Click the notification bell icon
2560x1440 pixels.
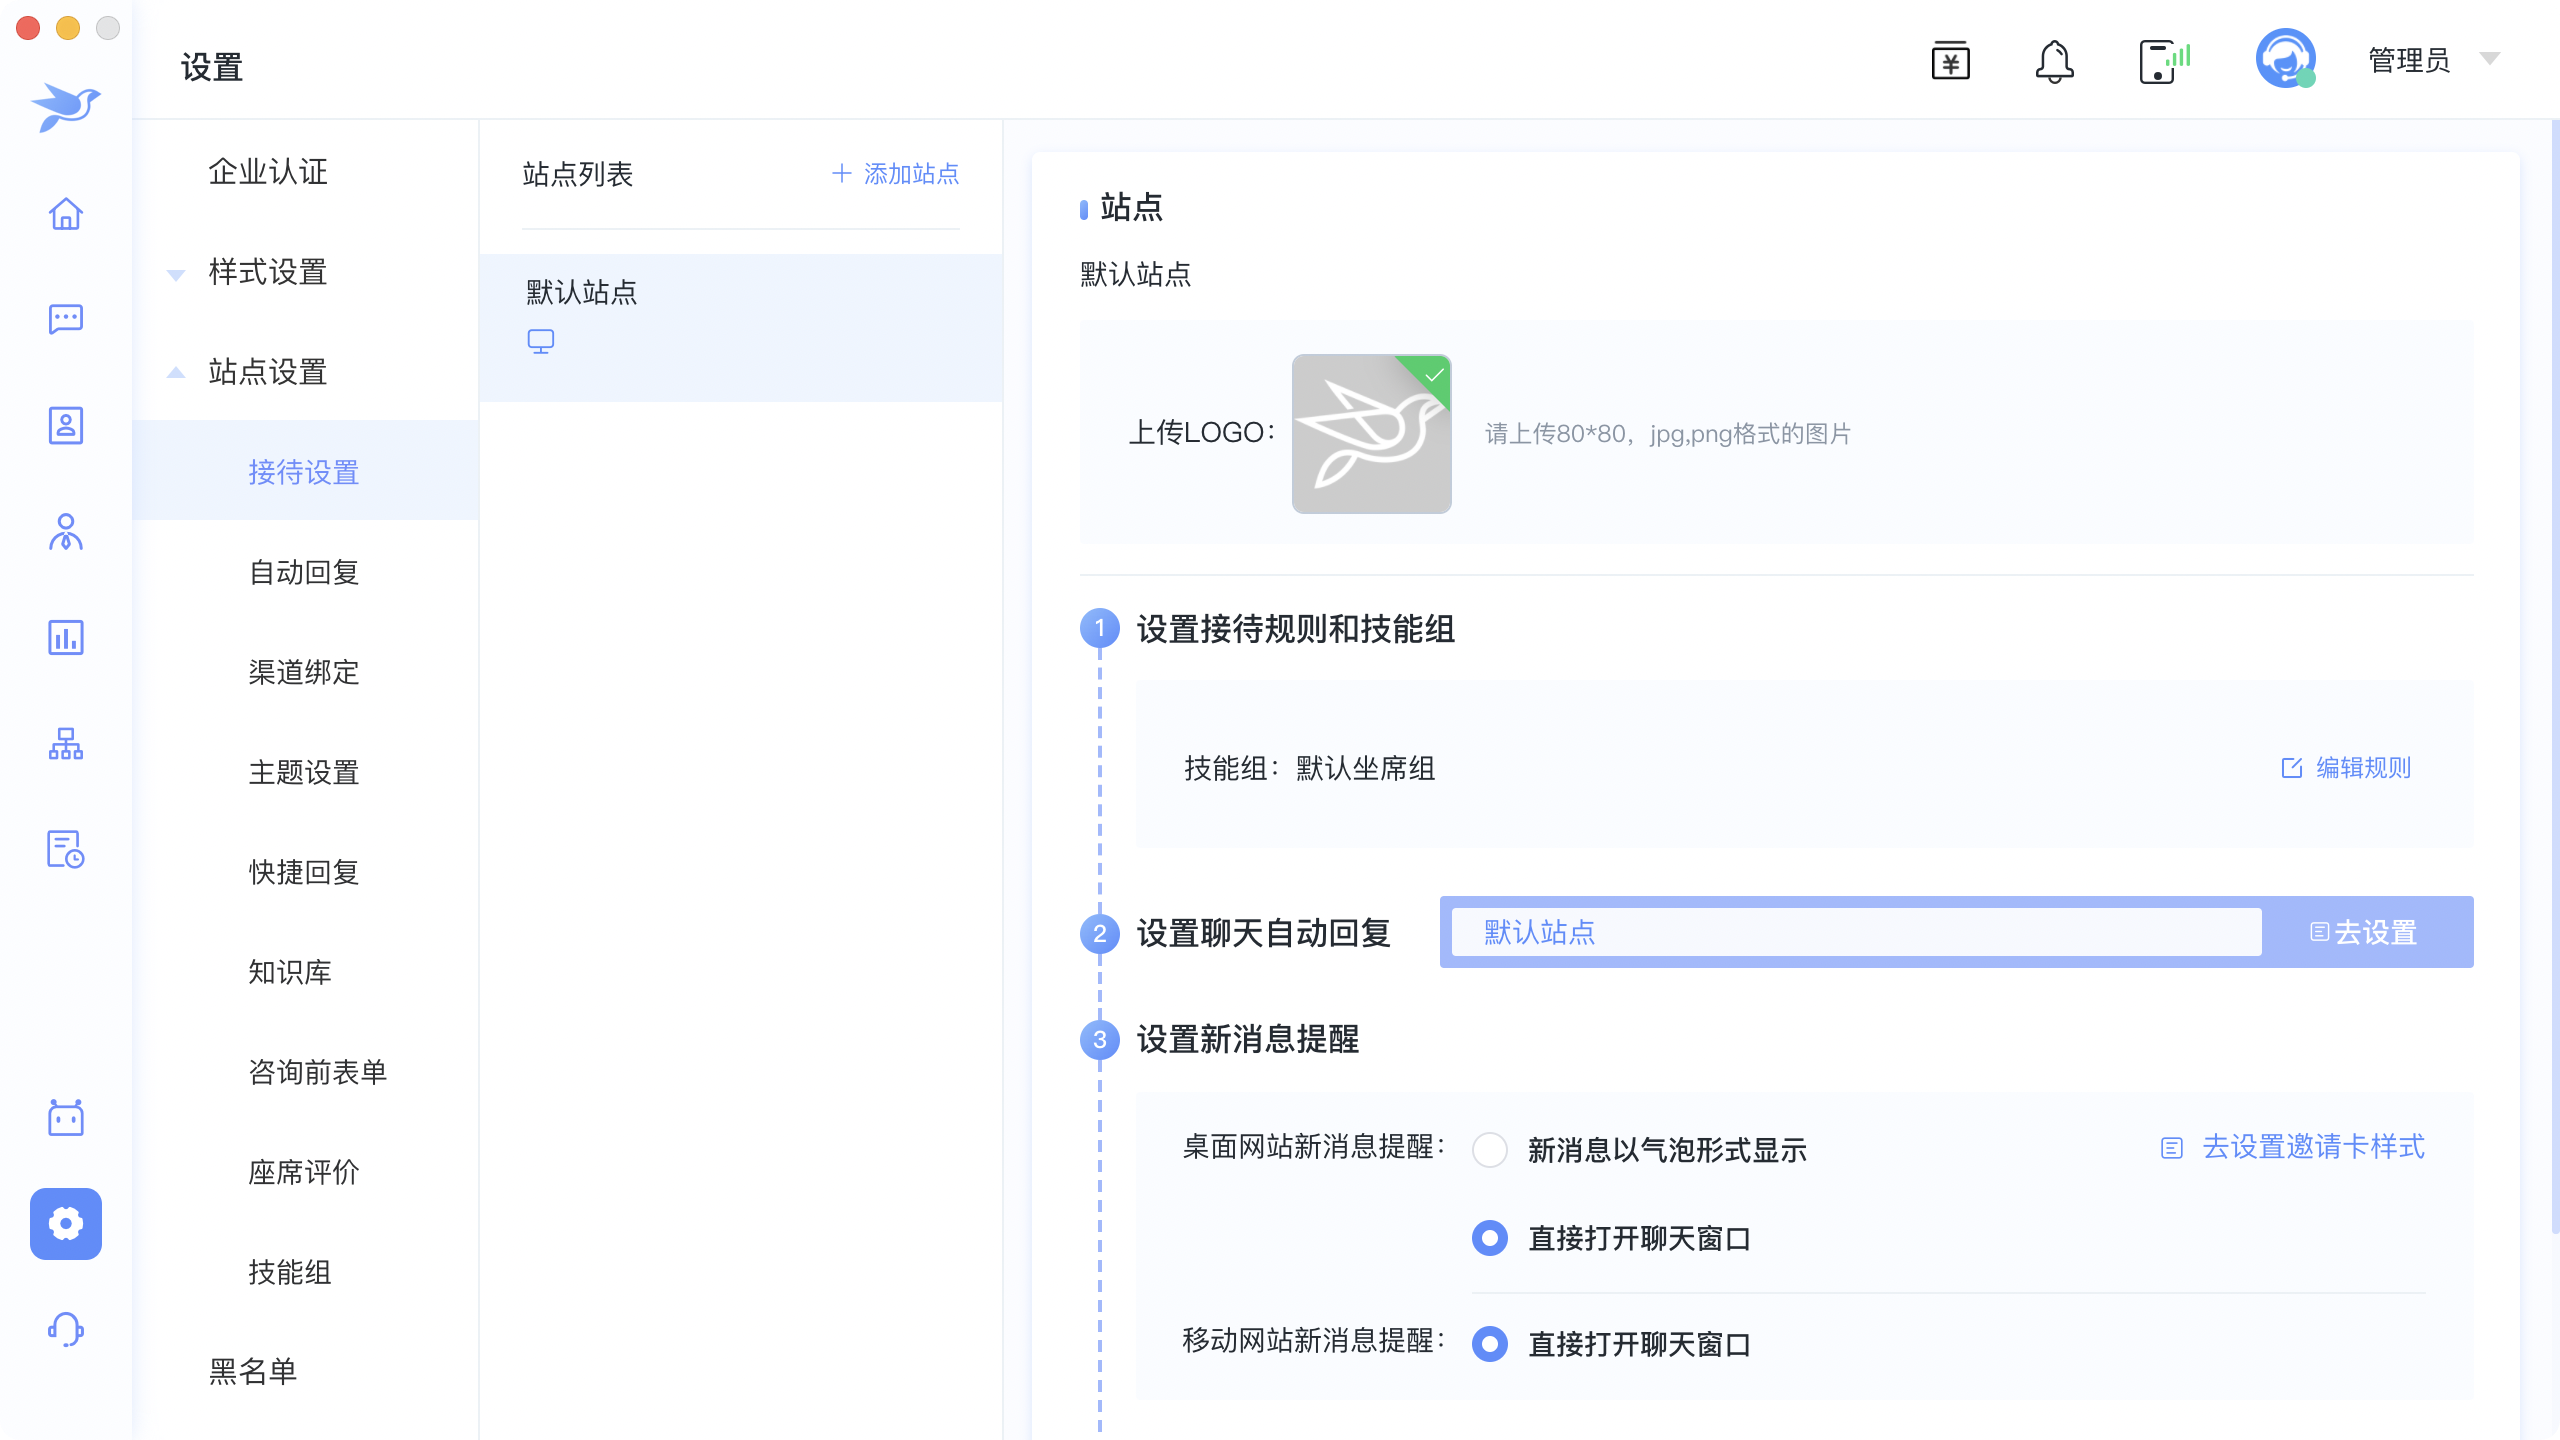(2054, 62)
